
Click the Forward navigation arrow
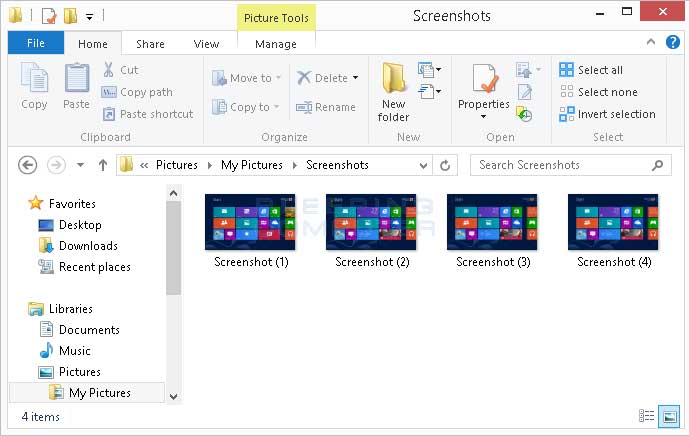pos(56,165)
